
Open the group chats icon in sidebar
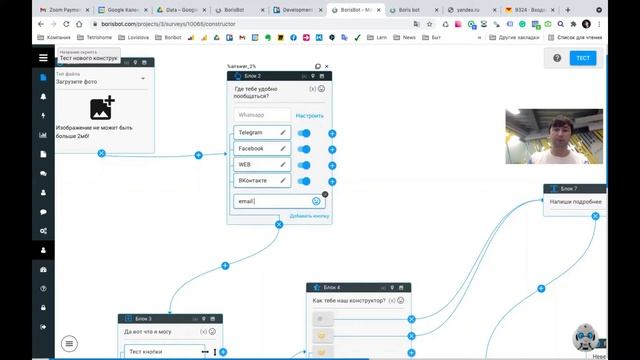tap(43, 173)
